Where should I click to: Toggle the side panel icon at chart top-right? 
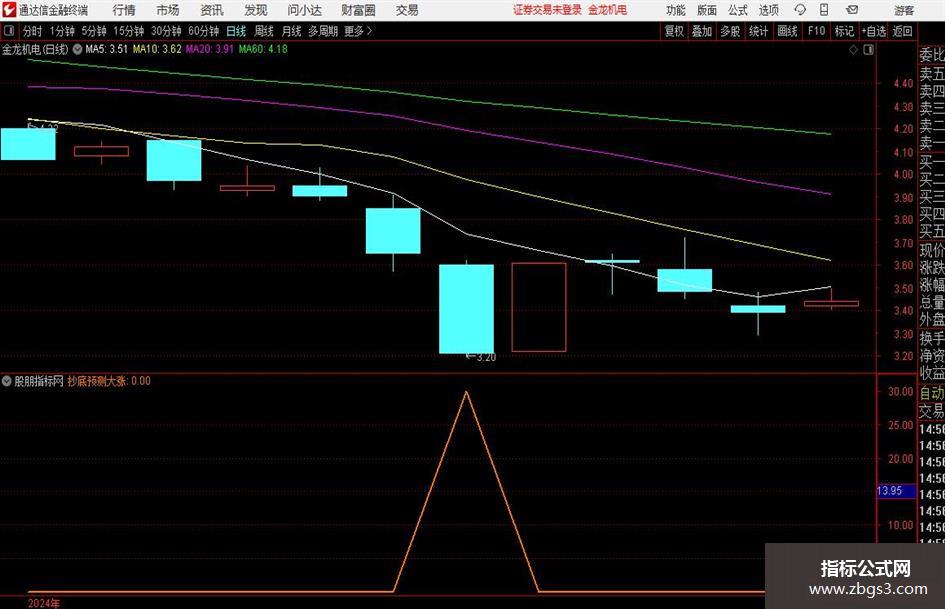pyautogui.click(x=868, y=49)
